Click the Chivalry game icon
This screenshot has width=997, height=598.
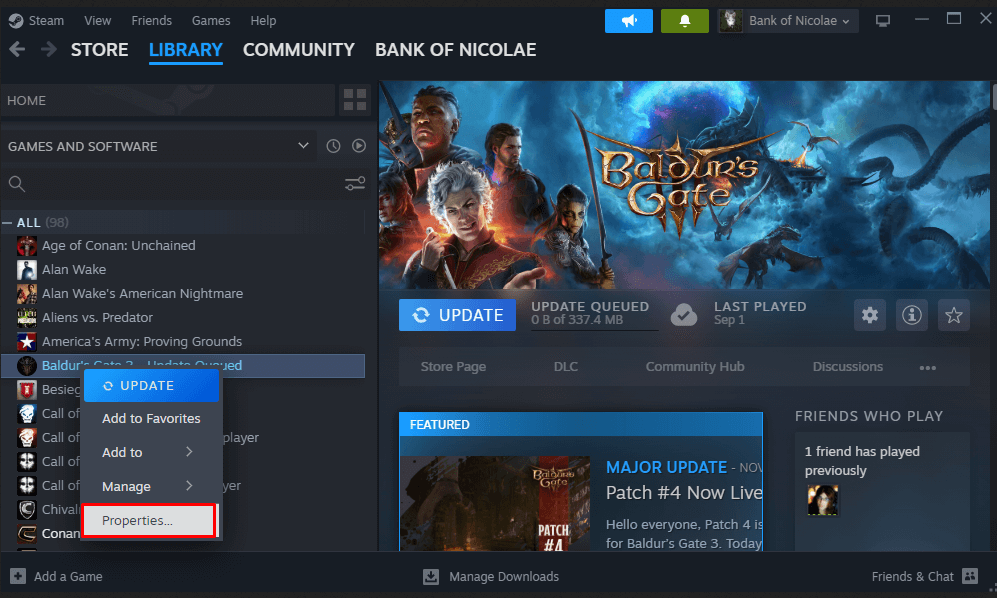coord(27,510)
